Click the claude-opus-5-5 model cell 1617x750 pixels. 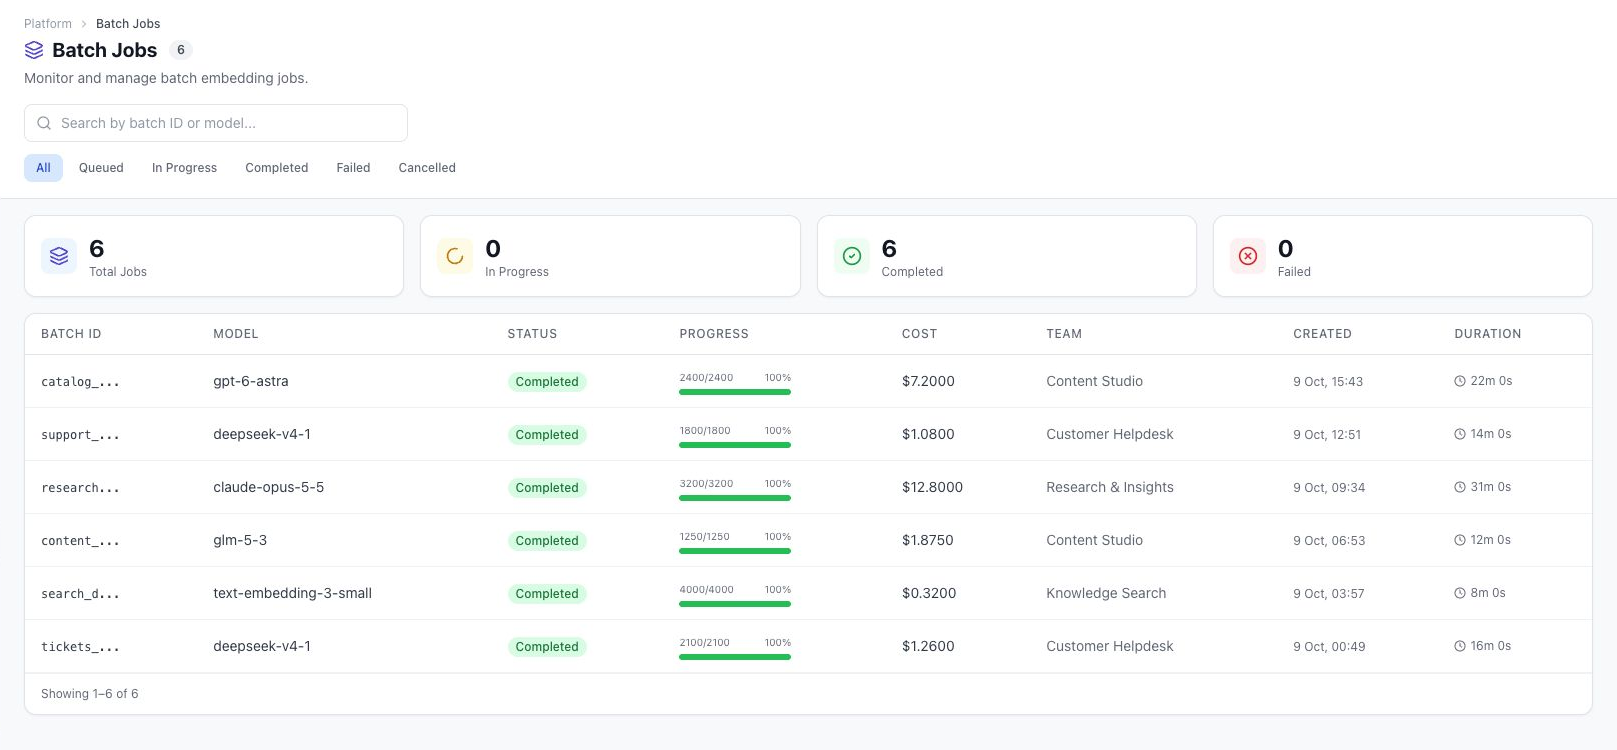(269, 487)
